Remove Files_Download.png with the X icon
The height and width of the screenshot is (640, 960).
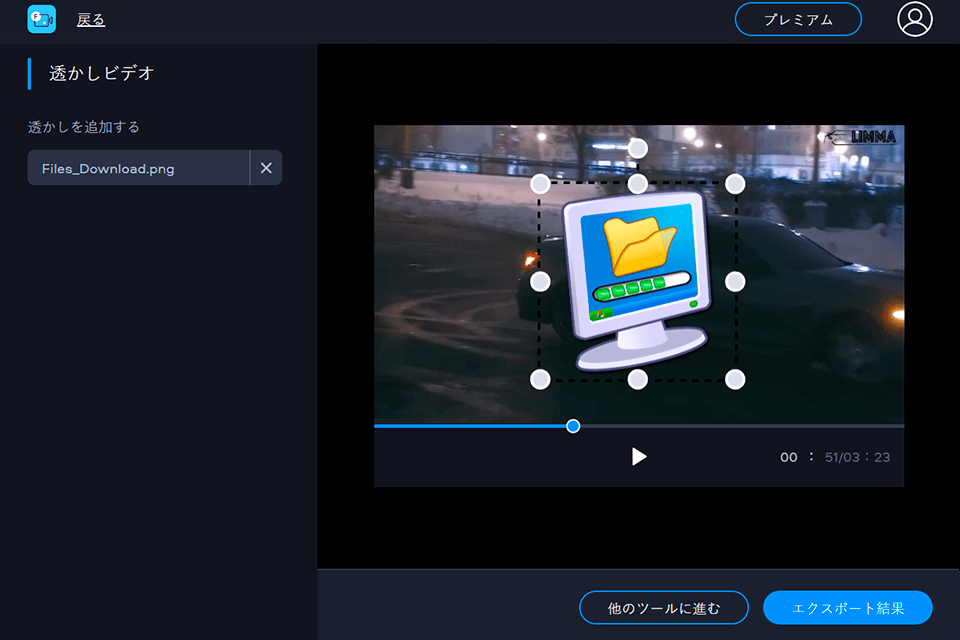click(266, 168)
